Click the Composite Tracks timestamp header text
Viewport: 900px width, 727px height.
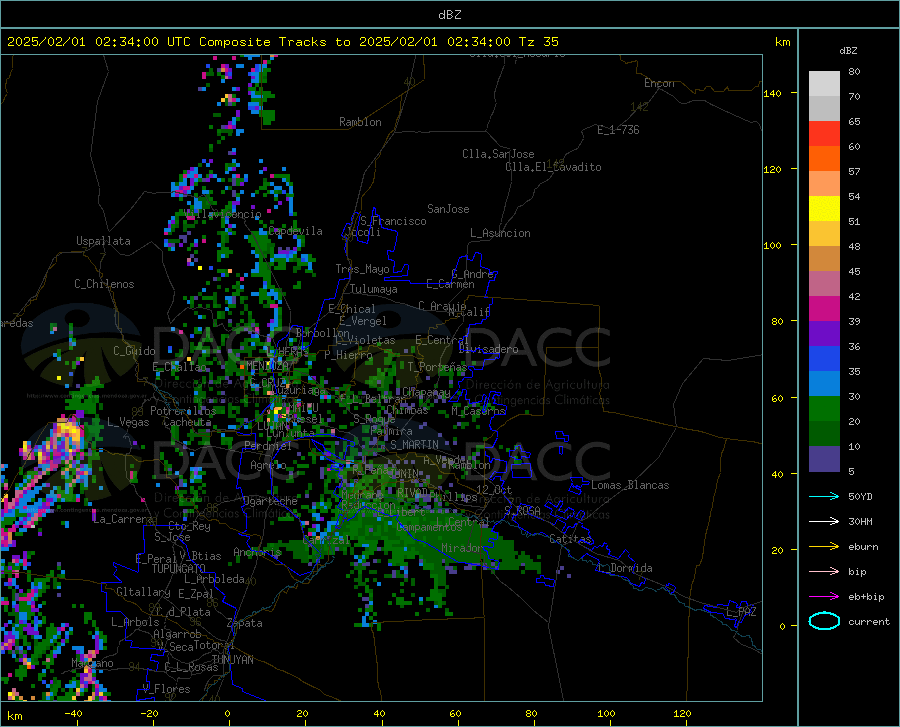282,42
